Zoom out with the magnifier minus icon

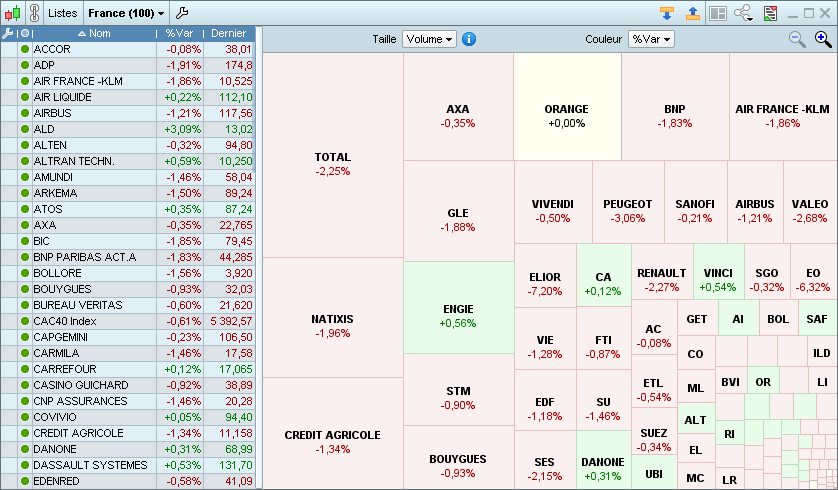(797, 39)
